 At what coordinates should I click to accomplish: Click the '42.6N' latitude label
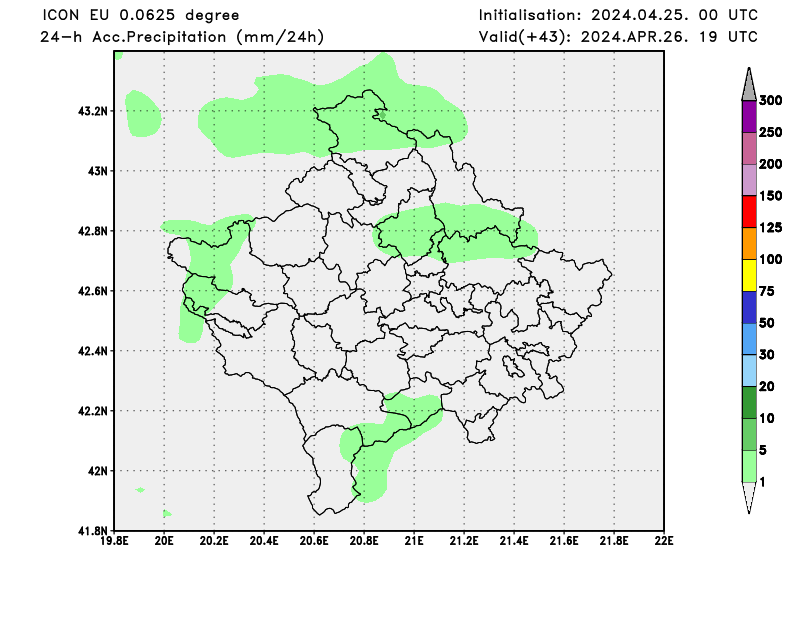click(x=92, y=291)
